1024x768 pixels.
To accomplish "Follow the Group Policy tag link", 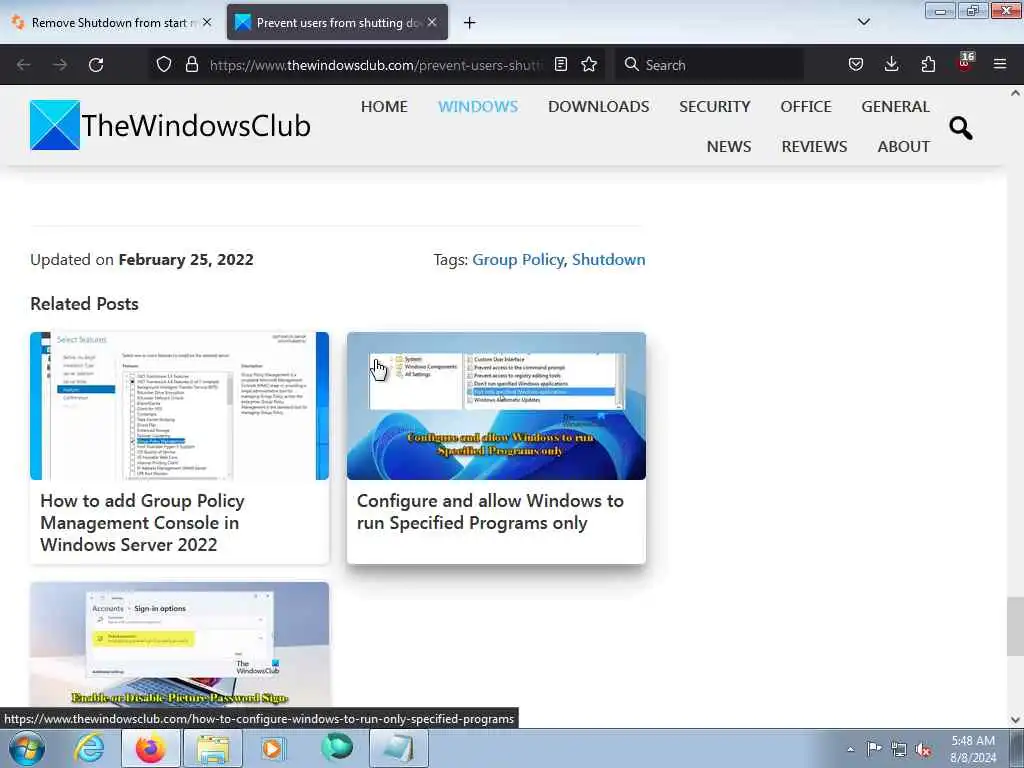I will 517,260.
